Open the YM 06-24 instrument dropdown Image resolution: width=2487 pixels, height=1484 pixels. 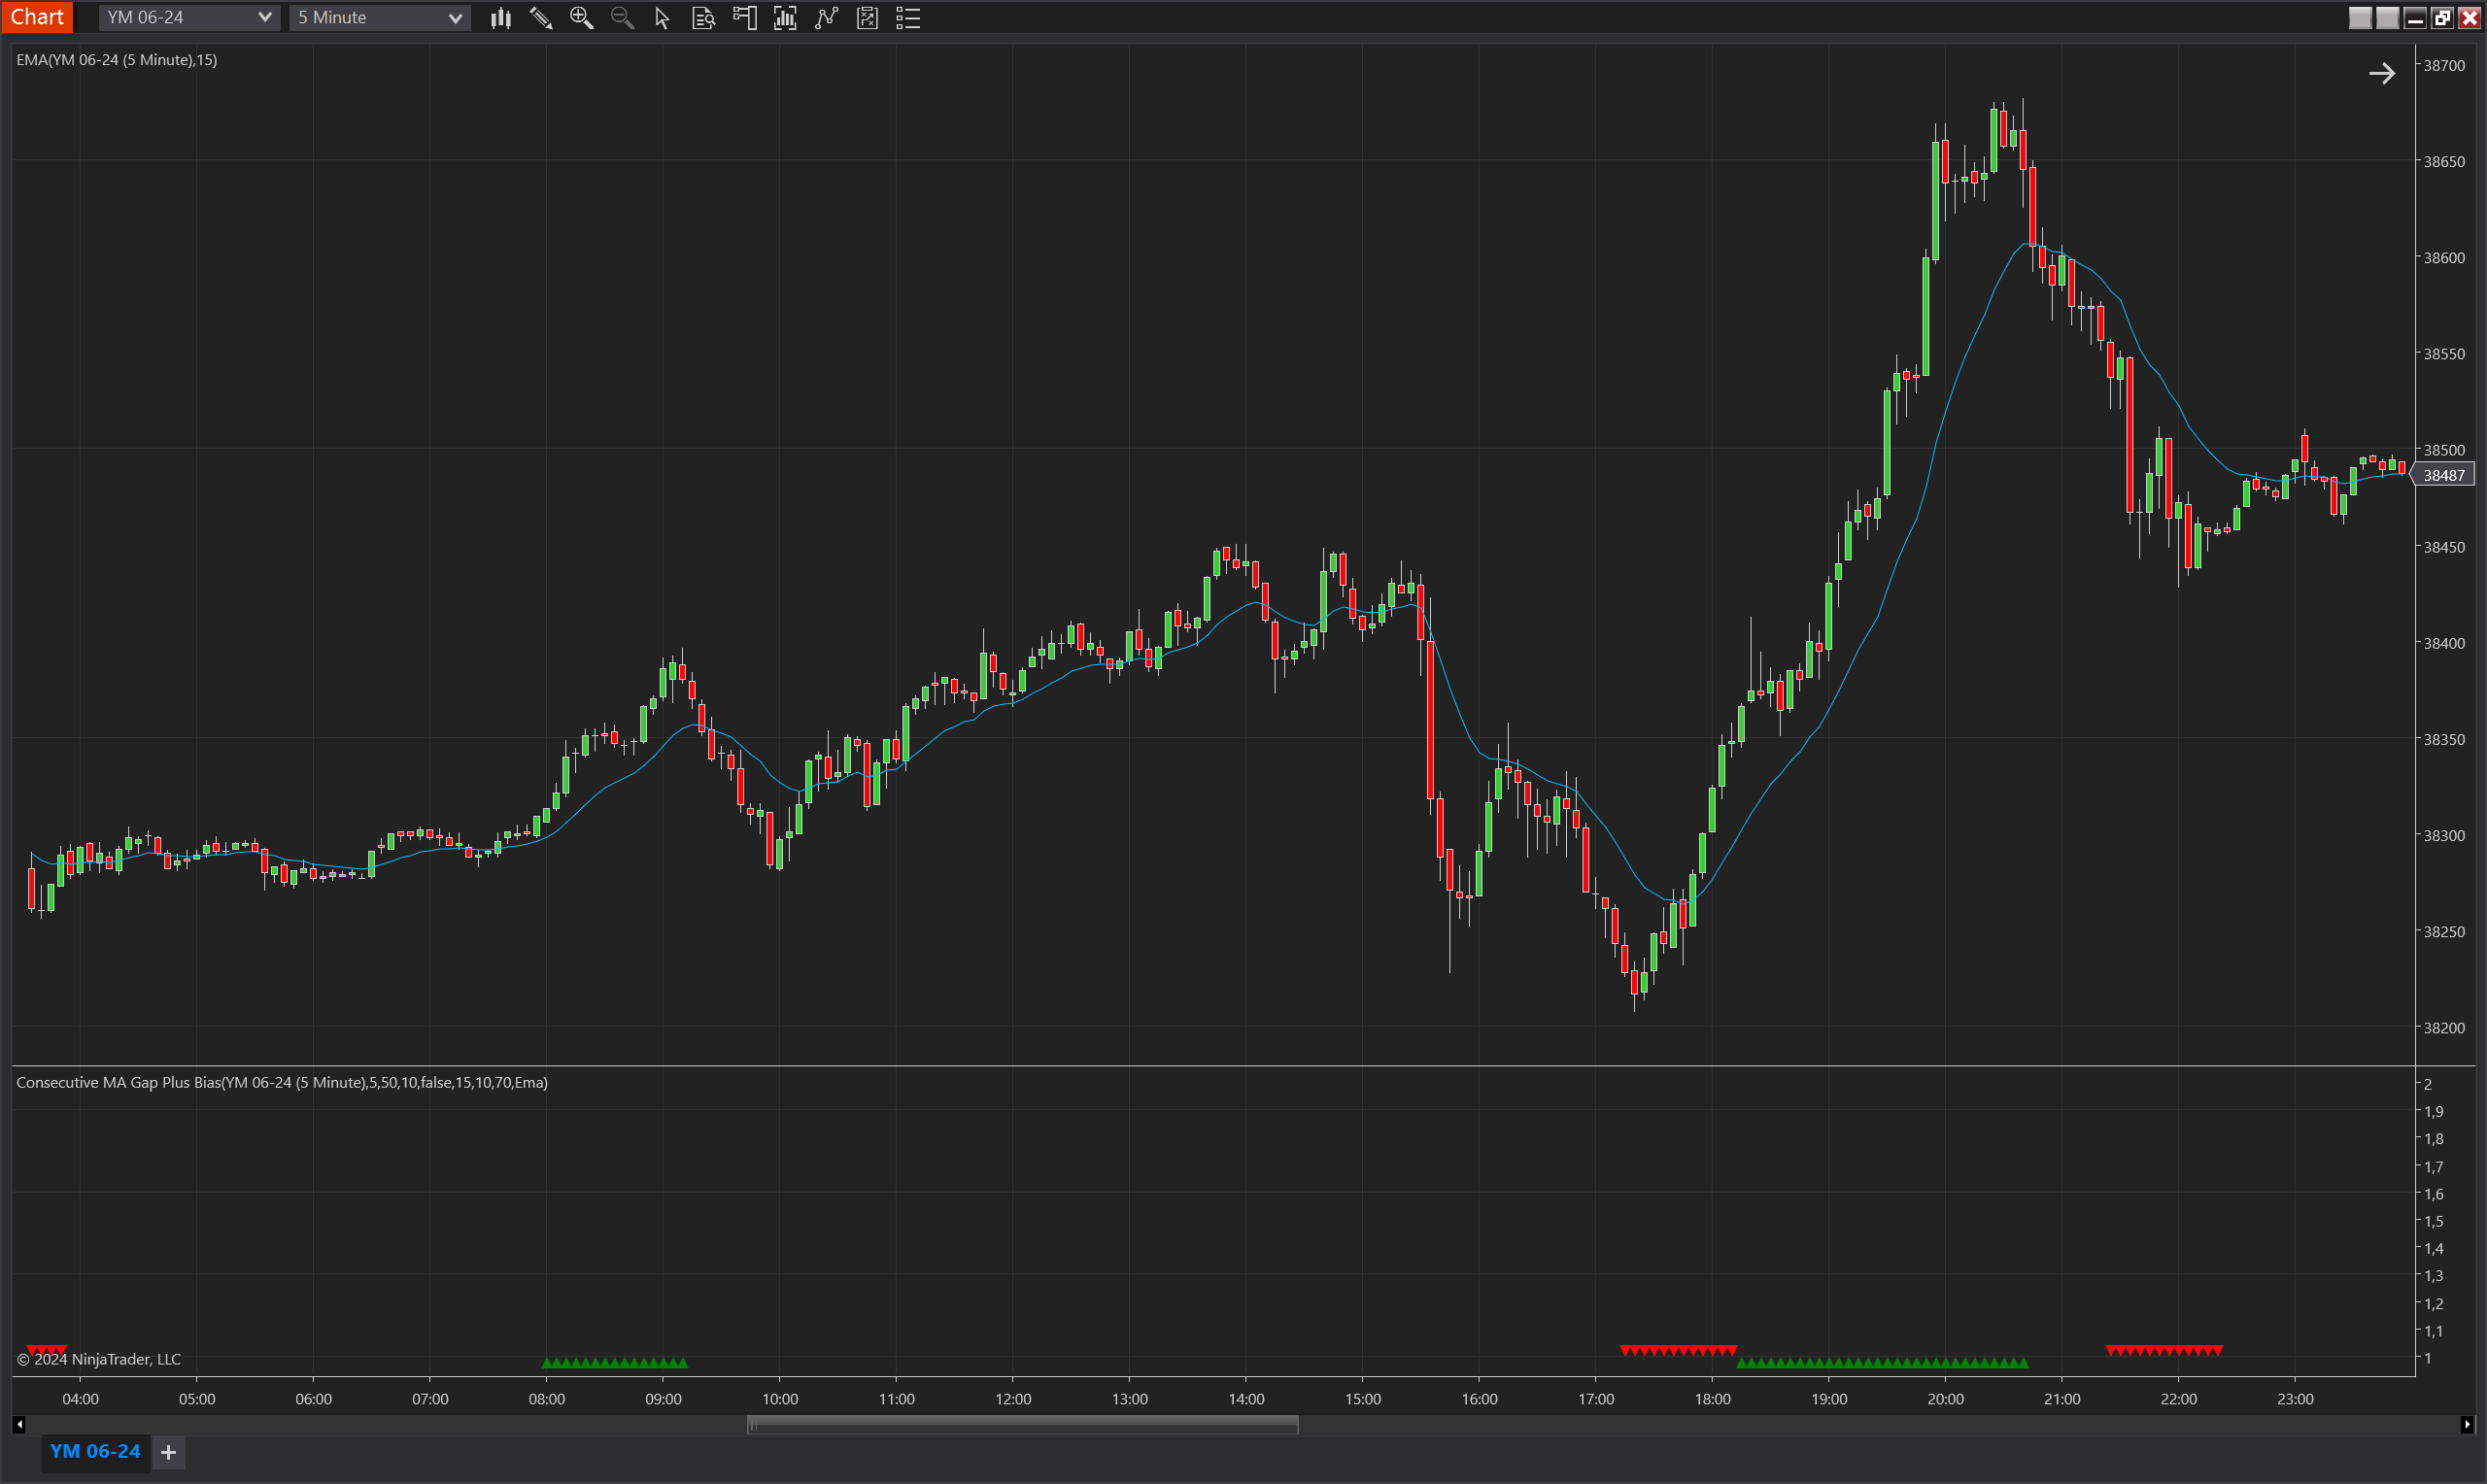click(188, 17)
